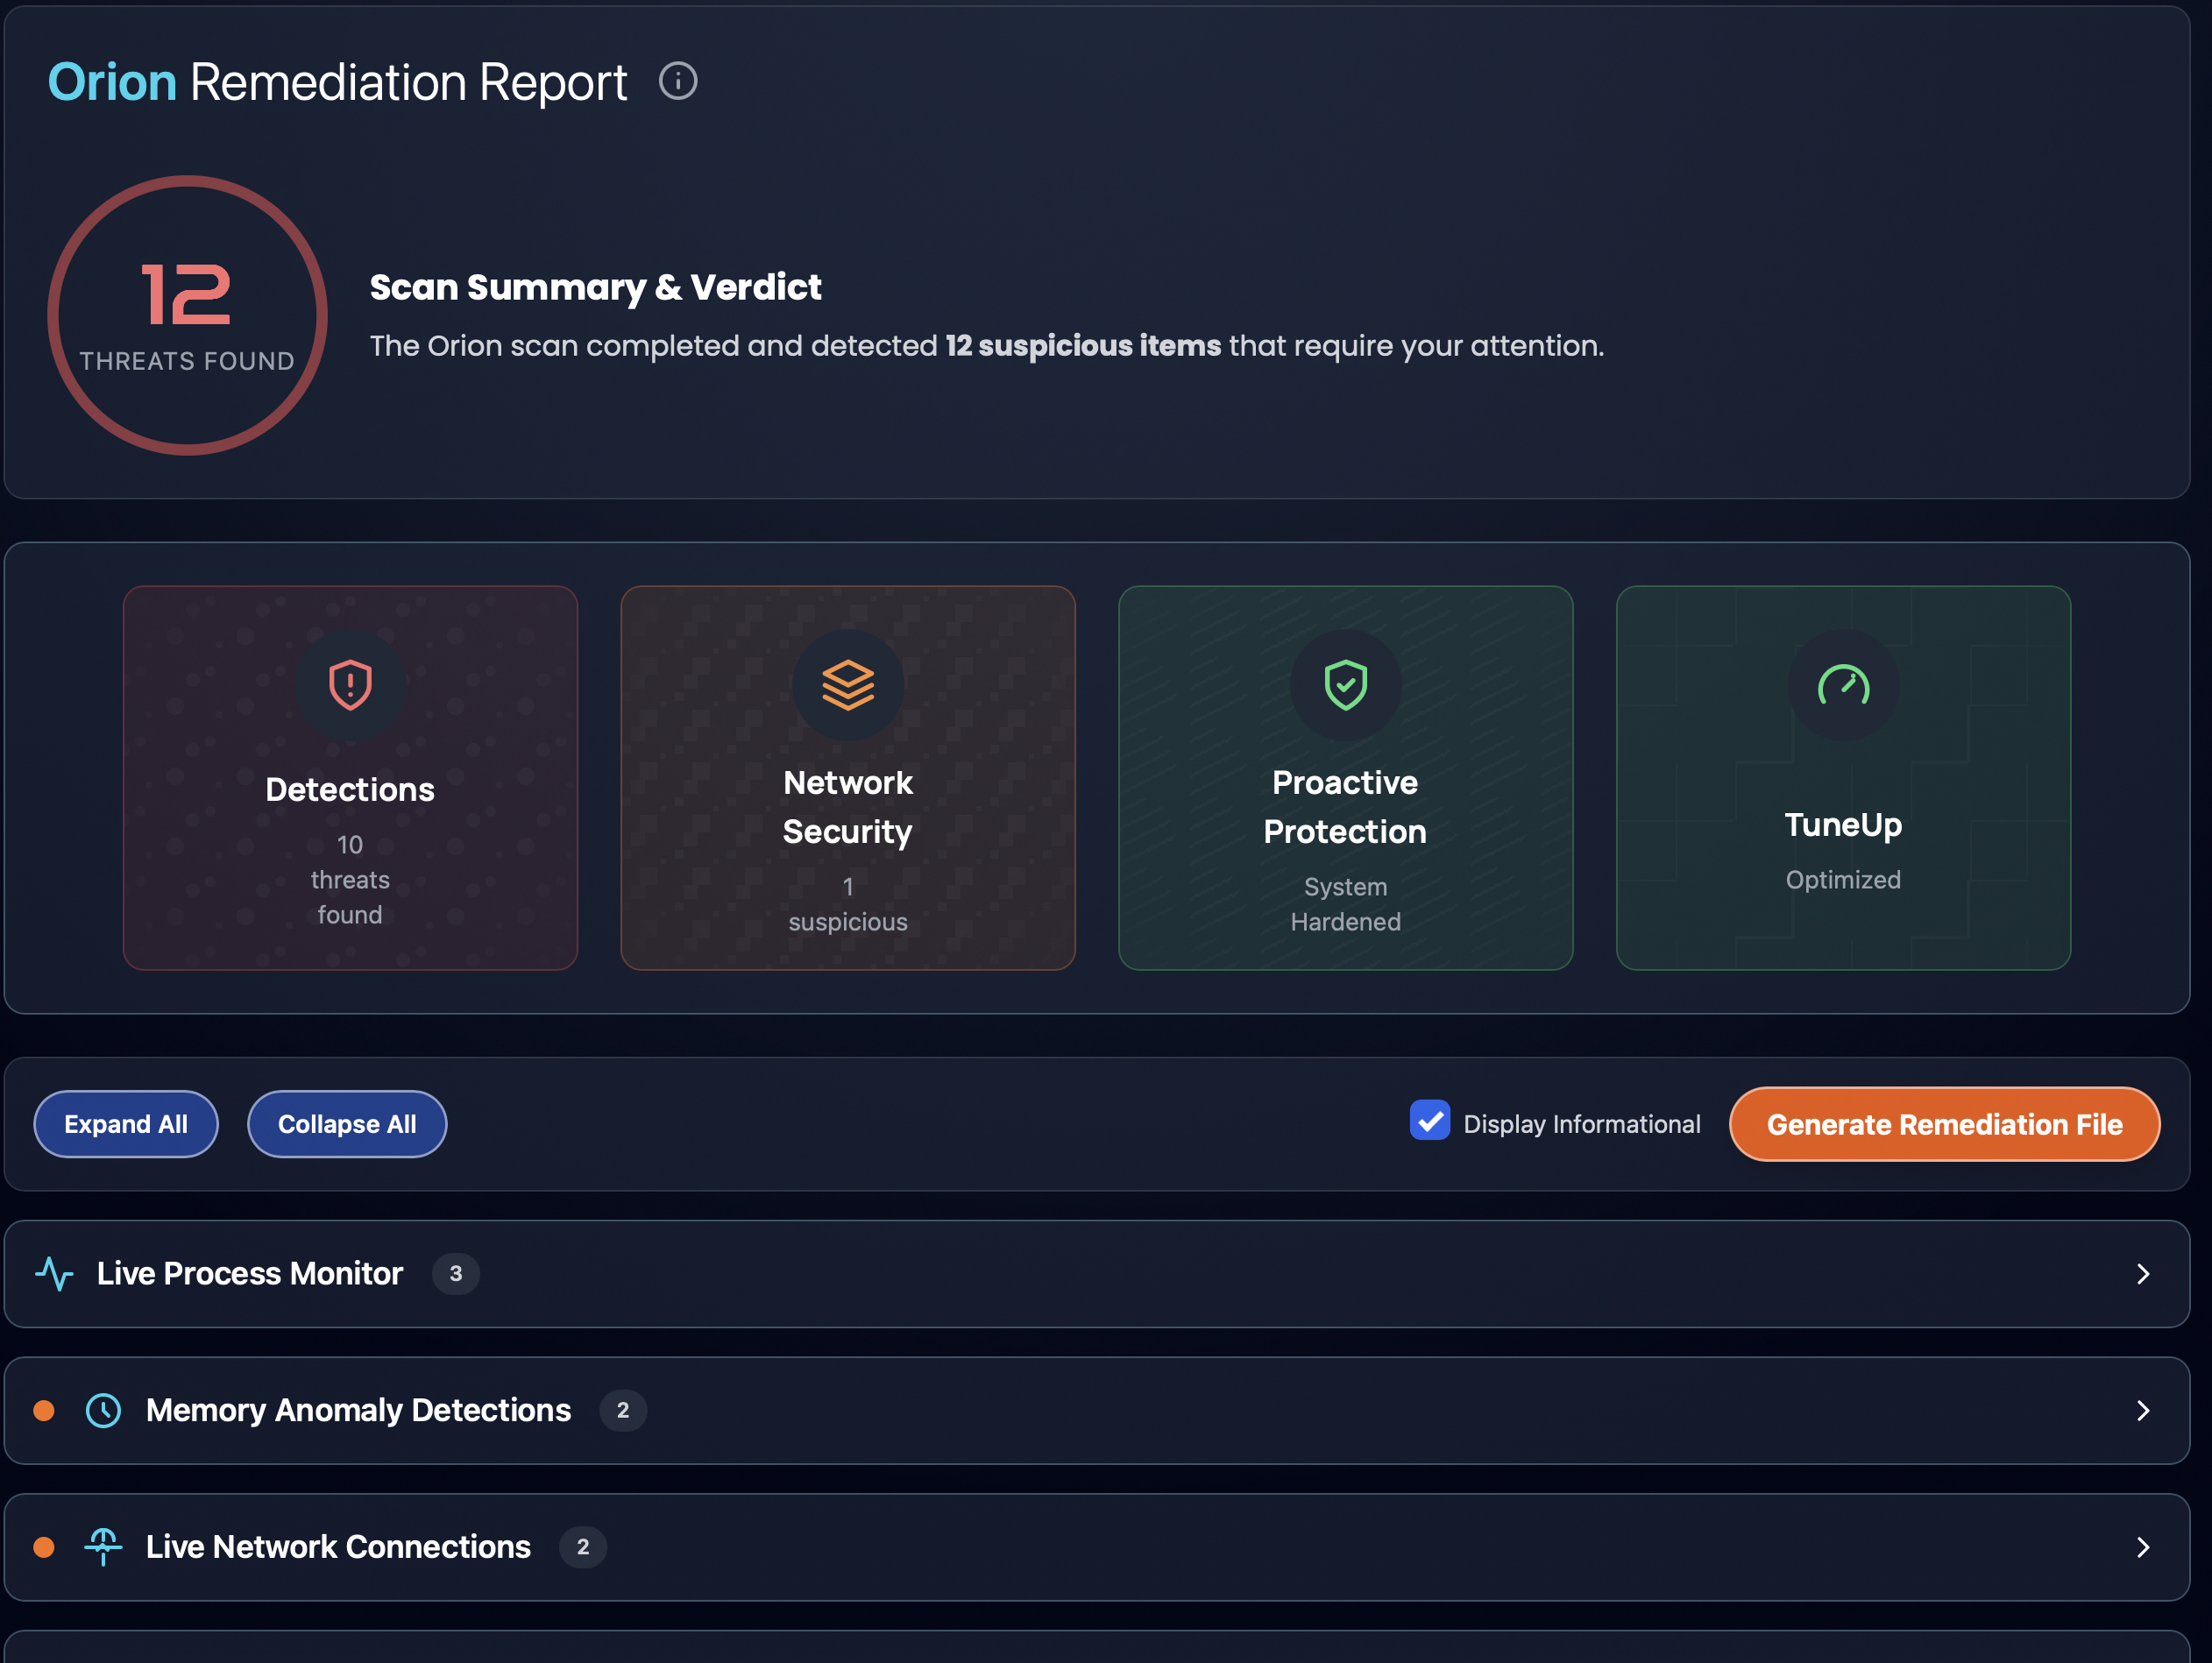Screen dimensions: 2212x1663
Task: Click the Live Network Connections antenna icon
Action: [103, 1547]
